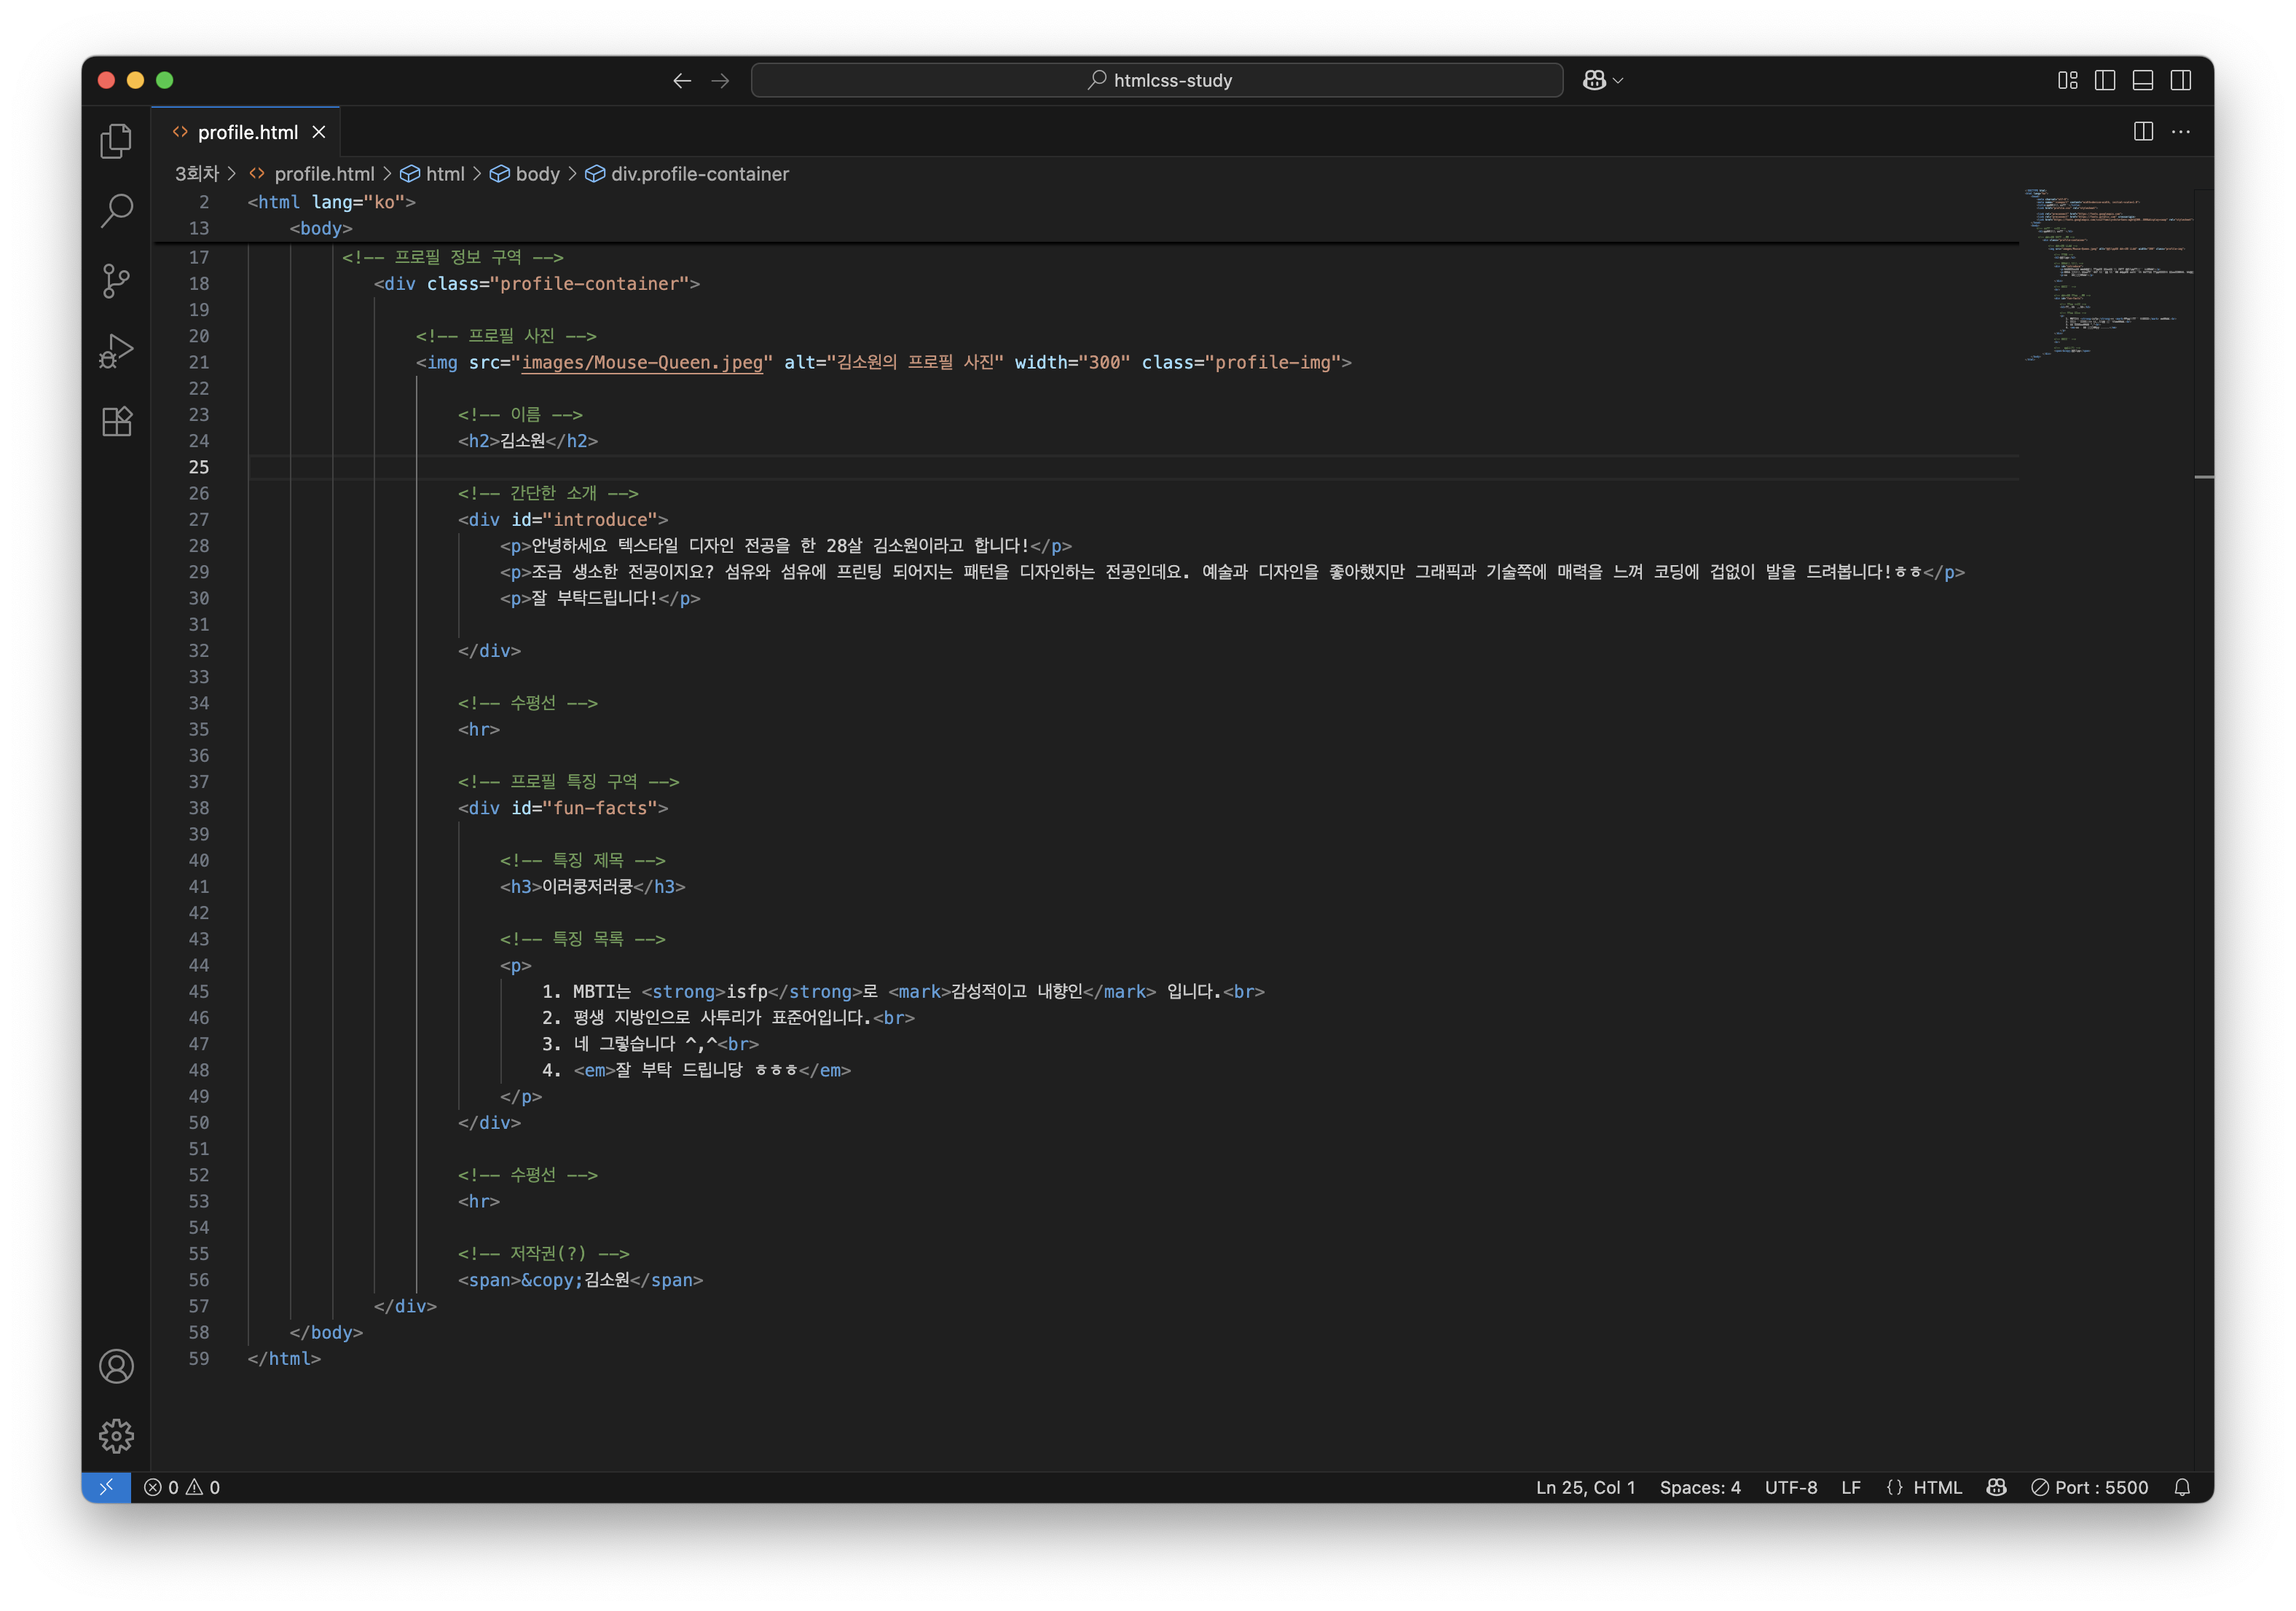Open the Source Control view
2296x1611 pixels.
click(116, 281)
